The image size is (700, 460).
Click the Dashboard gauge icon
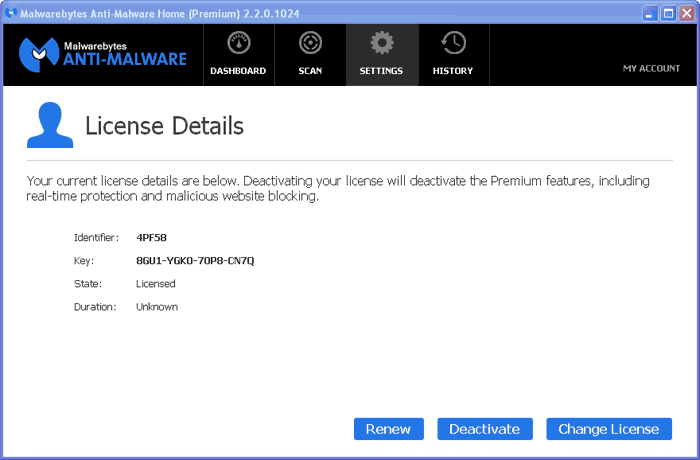coord(239,43)
